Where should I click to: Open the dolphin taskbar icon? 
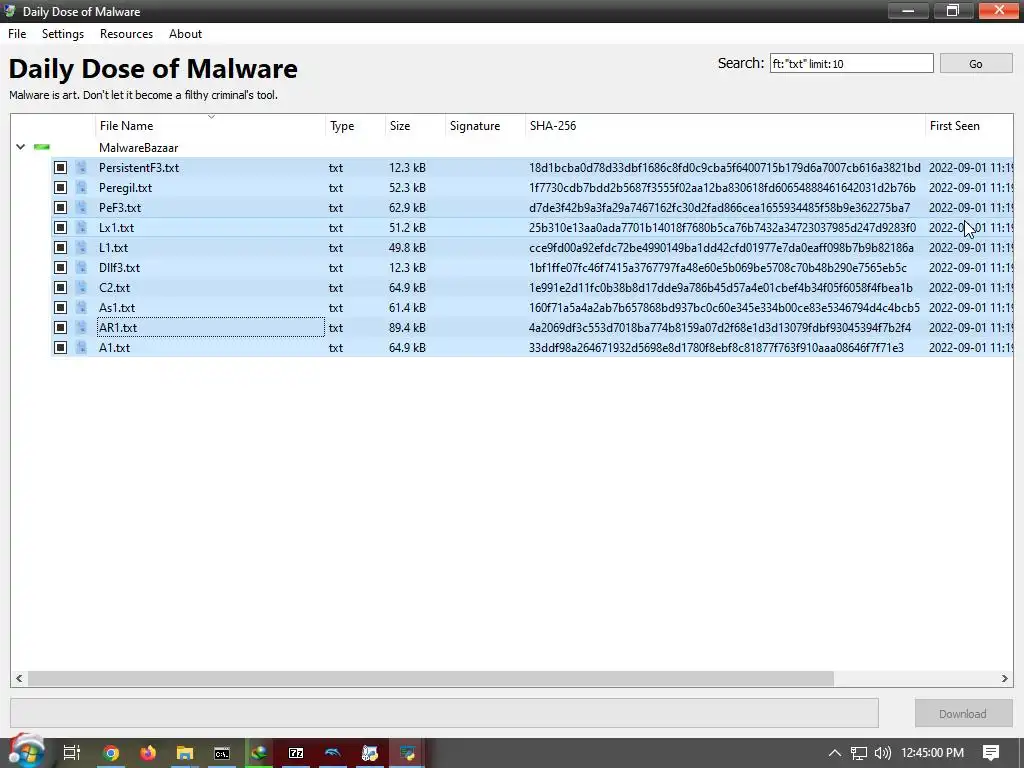click(x=333, y=753)
